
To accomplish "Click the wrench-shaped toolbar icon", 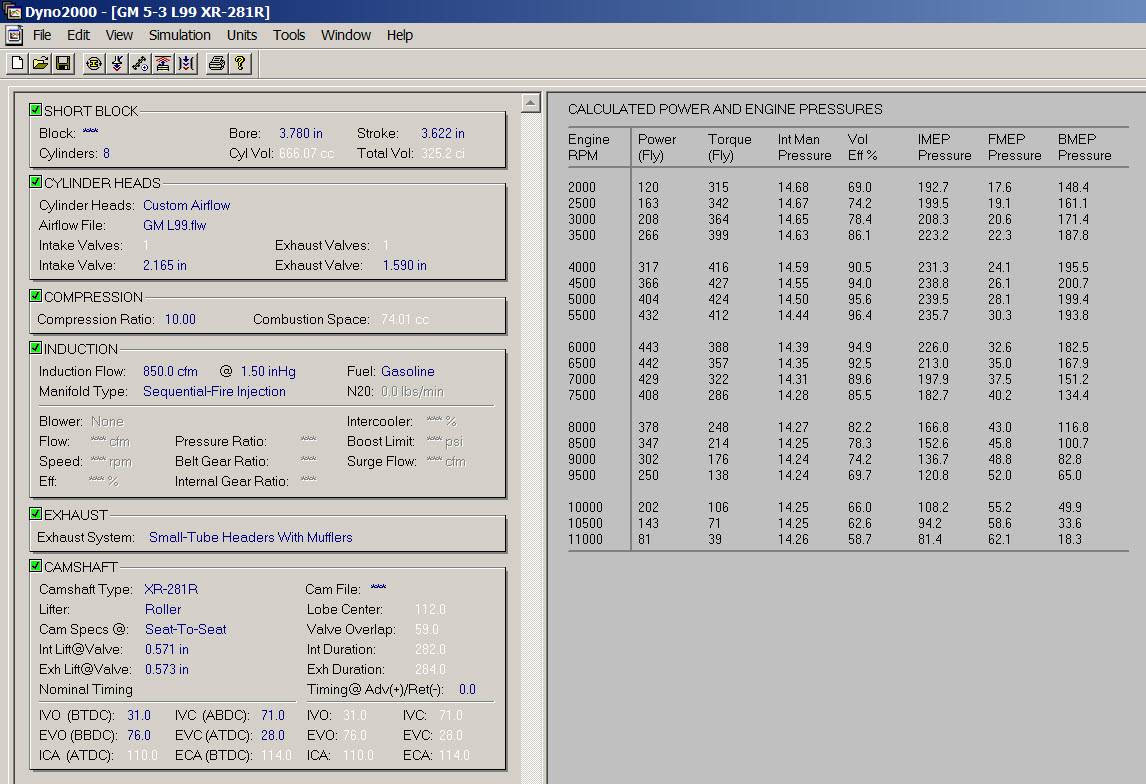I will click(140, 64).
